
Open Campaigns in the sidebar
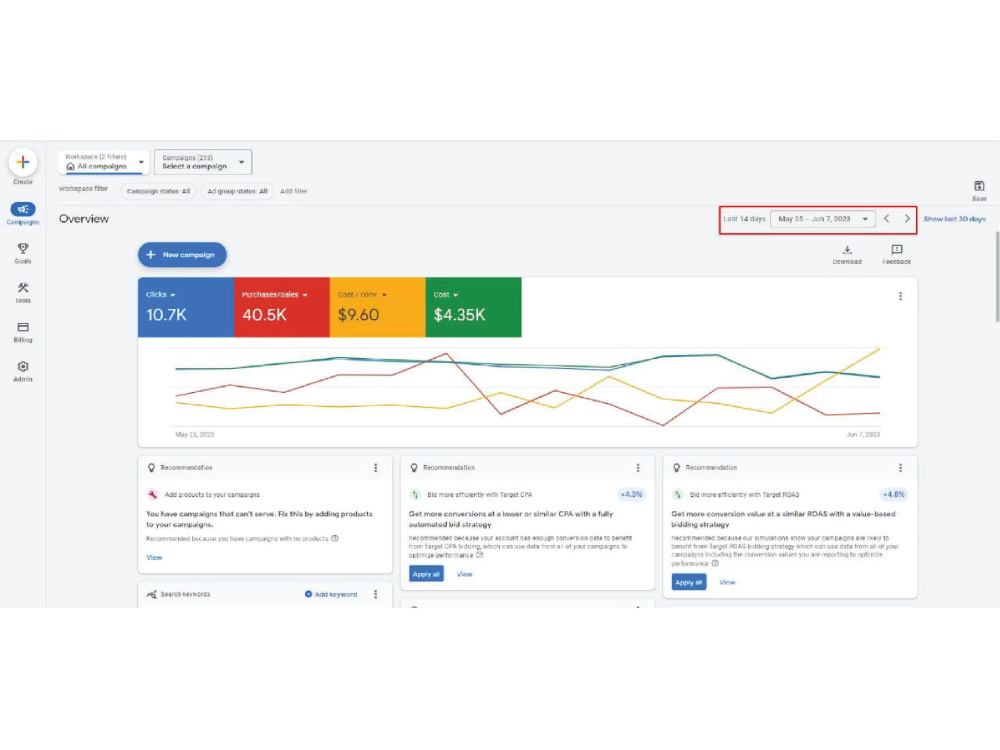pos(23,214)
